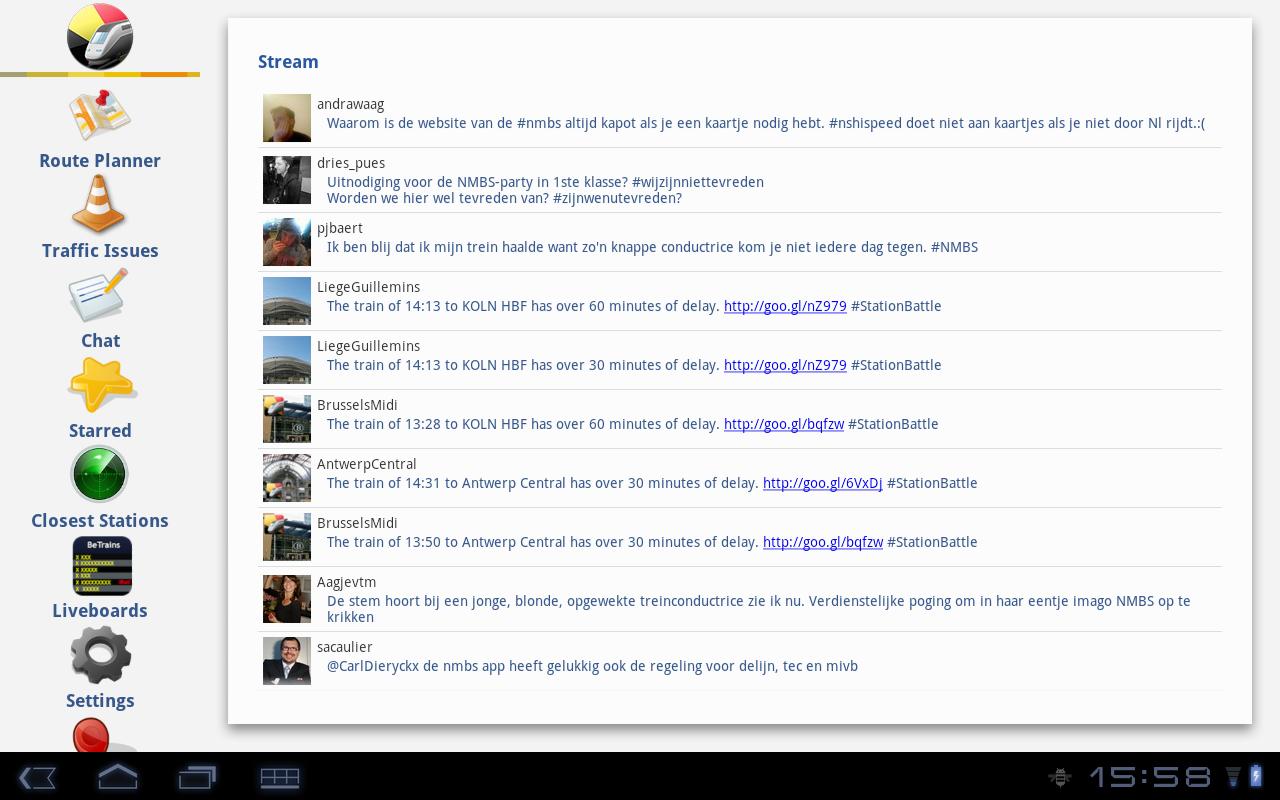This screenshot has height=800, width=1280.
Task: Tap tweet text 'Ik ben blij dat ik mijn trein'
Action: coord(652,247)
